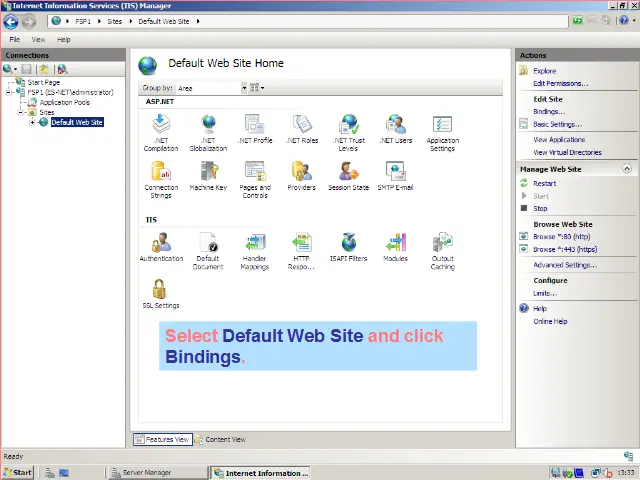640x480 pixels.
Task: Open .NET Roles feature
Action: 302,129
